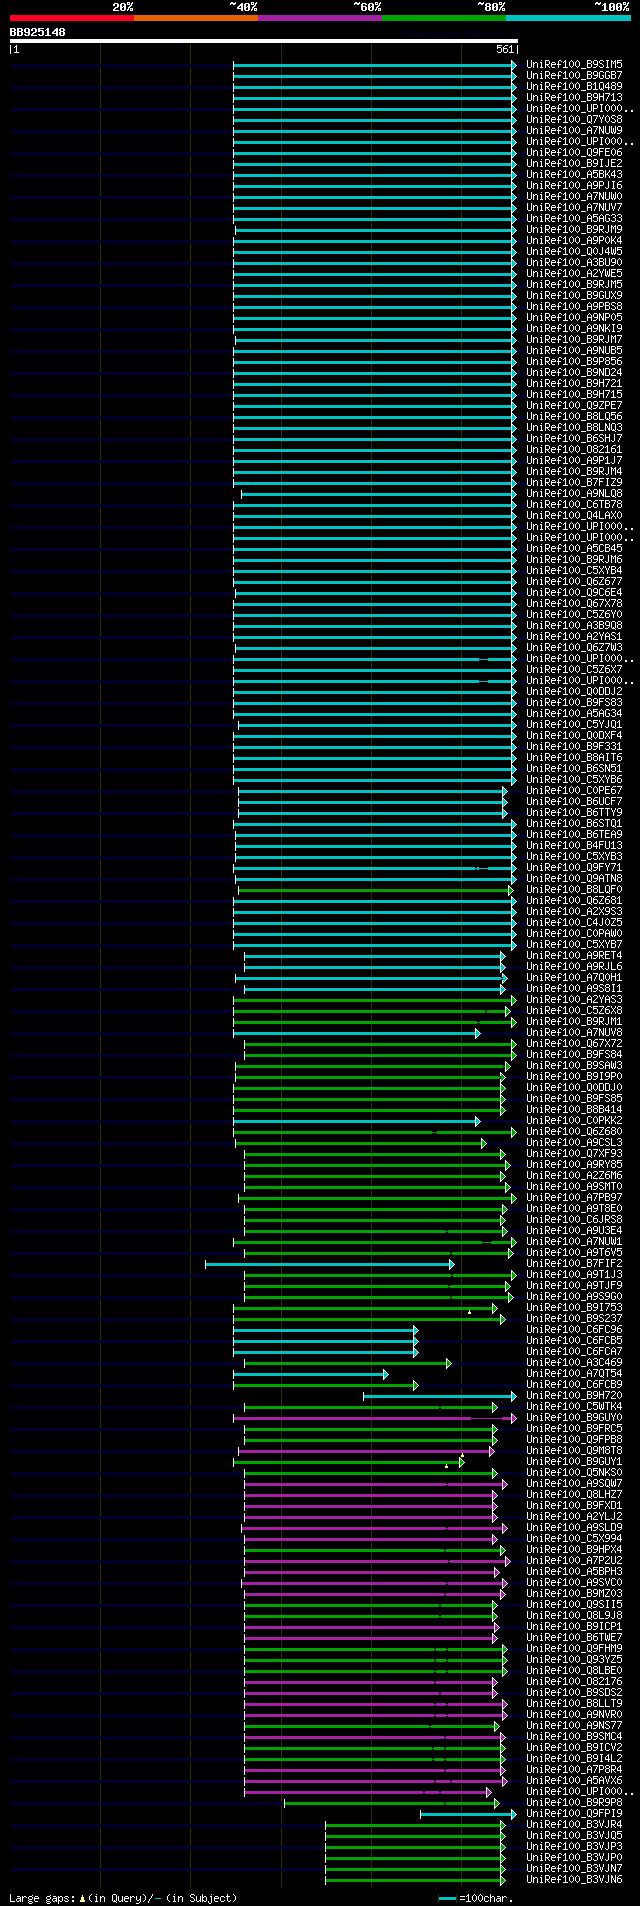640x1906 pixels.
Task: Select the UniRef100_B6SHJ7 label
Action: [x=574, y=438]
